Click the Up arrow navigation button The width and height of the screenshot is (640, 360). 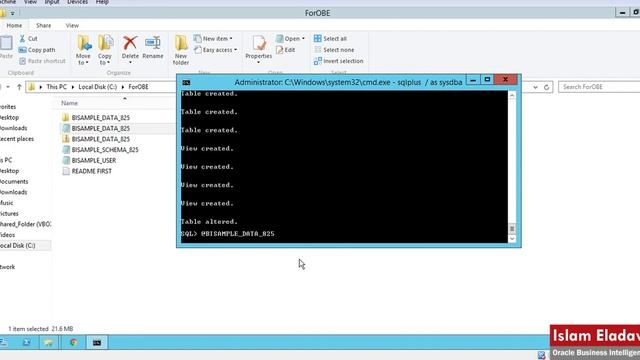[19, 87]
